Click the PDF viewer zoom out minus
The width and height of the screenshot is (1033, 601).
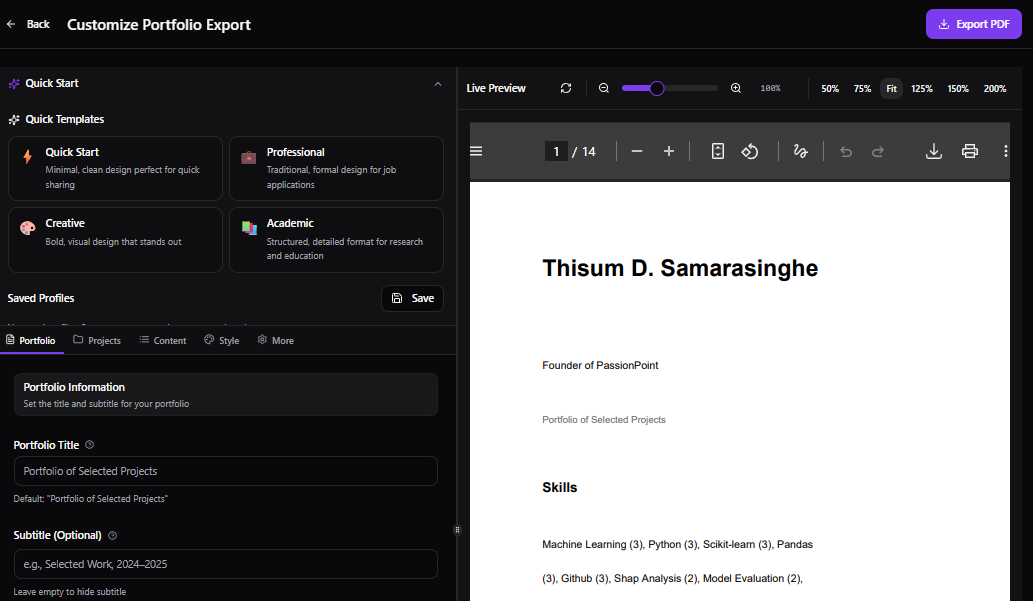(x=636, y=152)
